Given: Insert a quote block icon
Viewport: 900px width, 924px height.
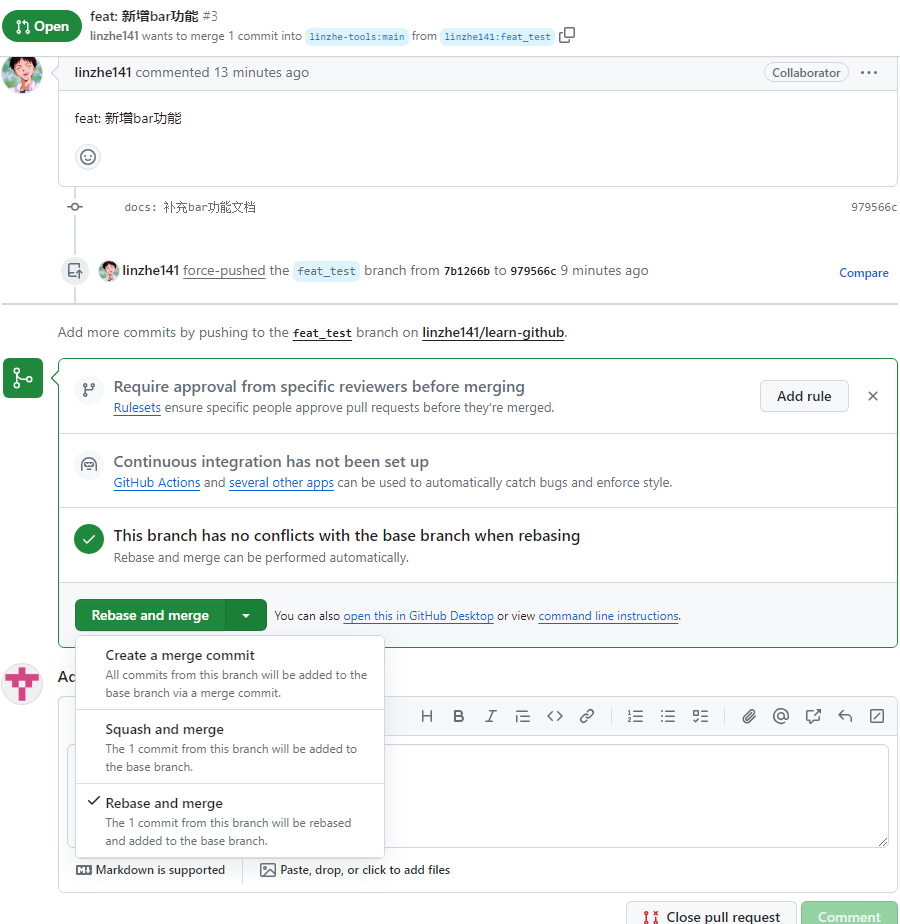Looking at the screenshot, I should pyautogui.click(x=522, y=716).
